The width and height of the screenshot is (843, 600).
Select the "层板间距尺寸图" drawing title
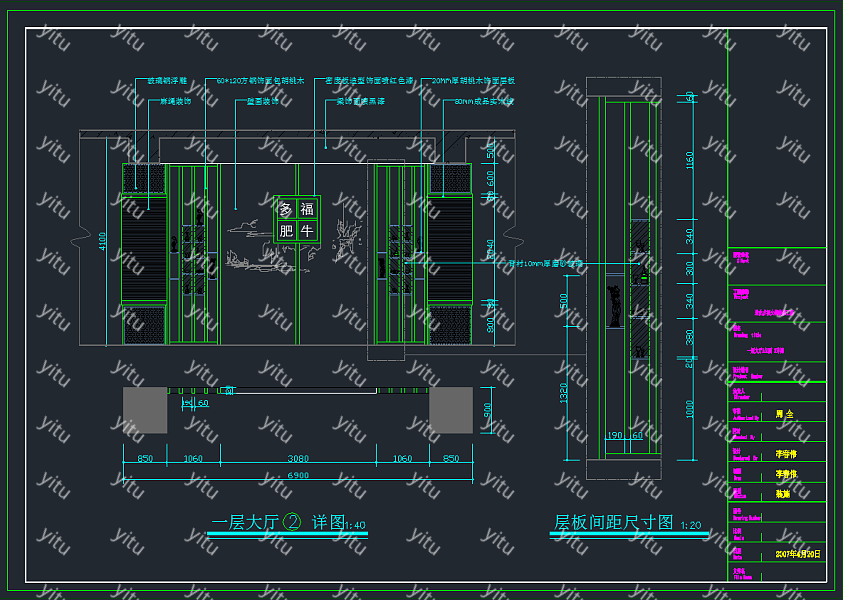point(614,522)
